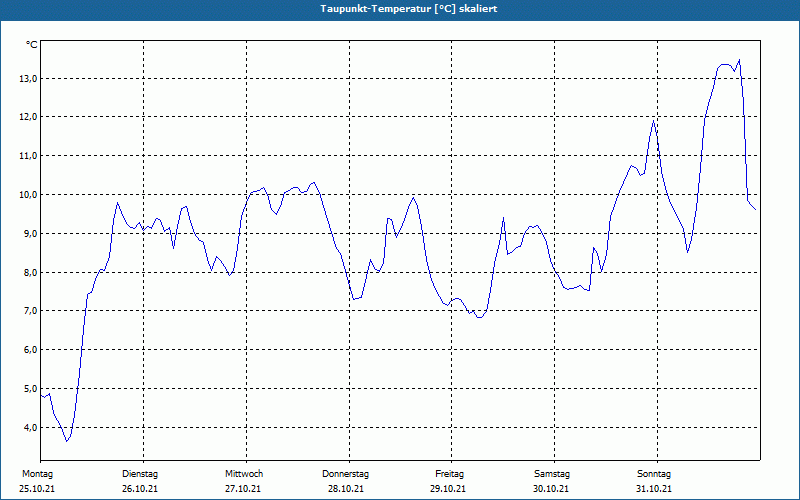Click the '31.10.21' date label
The height and width of the screenshot is (500, 800).
[x=654, y=489]
